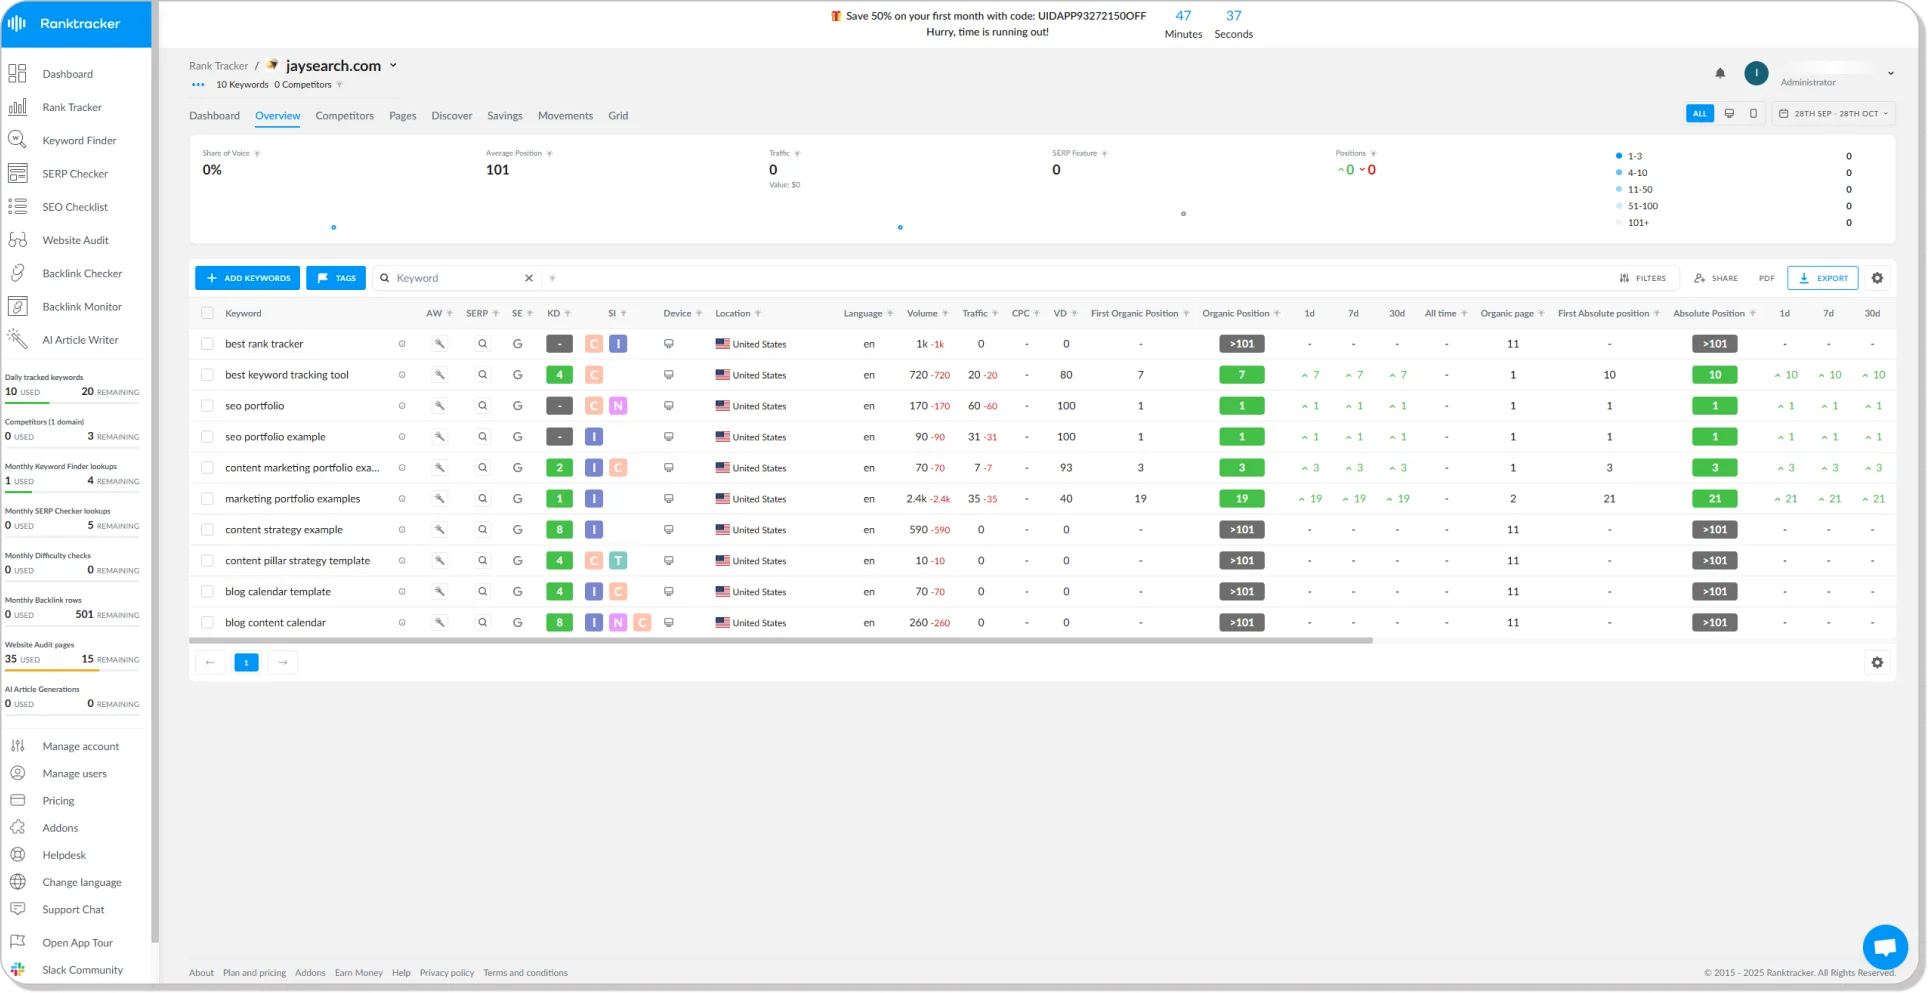Click Export button
The width and height of the screenshot is (1928, 993).
(1823, 278)
